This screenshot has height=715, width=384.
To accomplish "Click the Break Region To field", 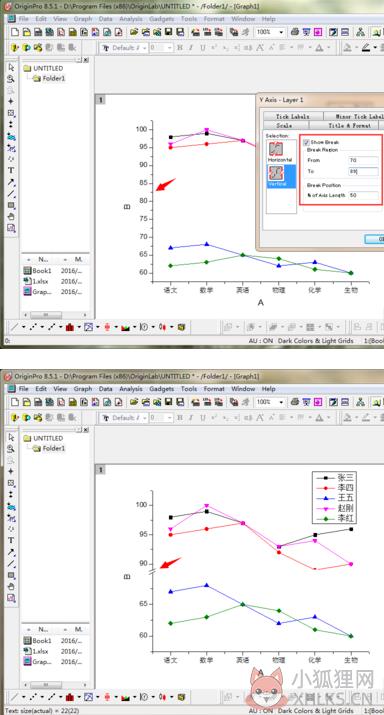I will [x=363, y=171].
